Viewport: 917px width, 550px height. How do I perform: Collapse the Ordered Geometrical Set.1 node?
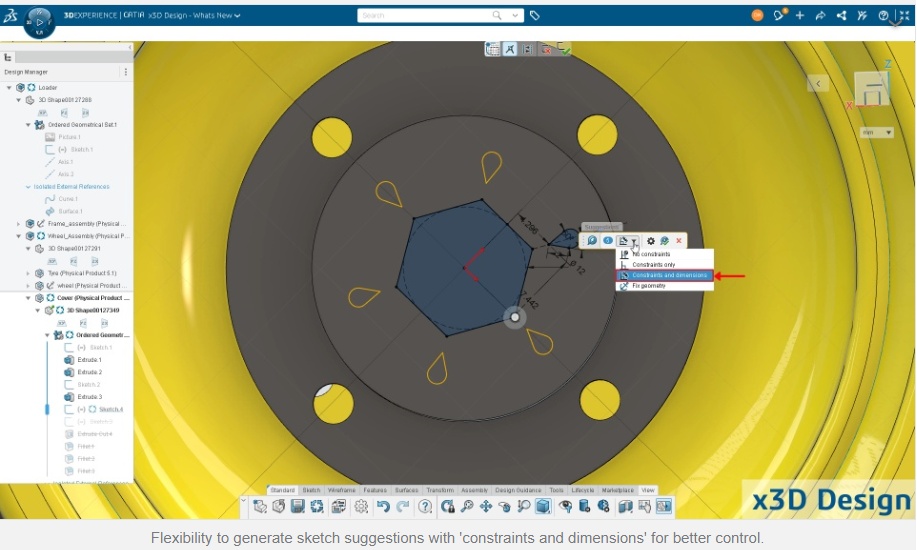click(28, 125)
